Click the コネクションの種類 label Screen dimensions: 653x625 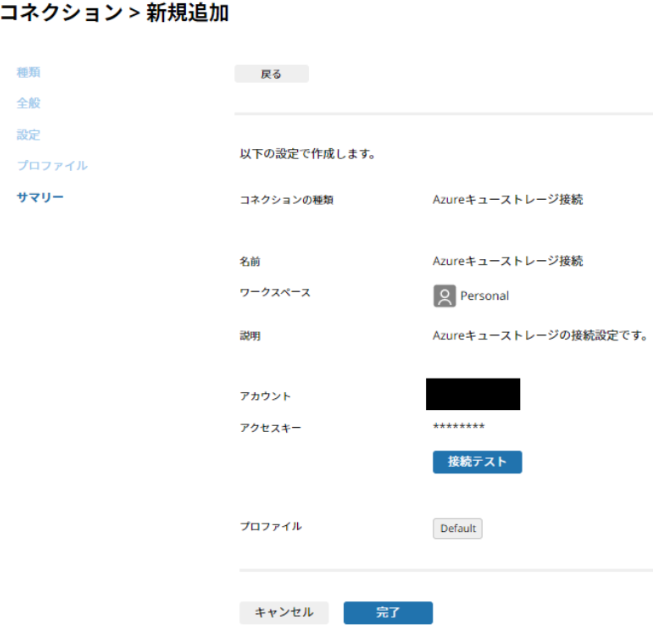coord(287,200)
